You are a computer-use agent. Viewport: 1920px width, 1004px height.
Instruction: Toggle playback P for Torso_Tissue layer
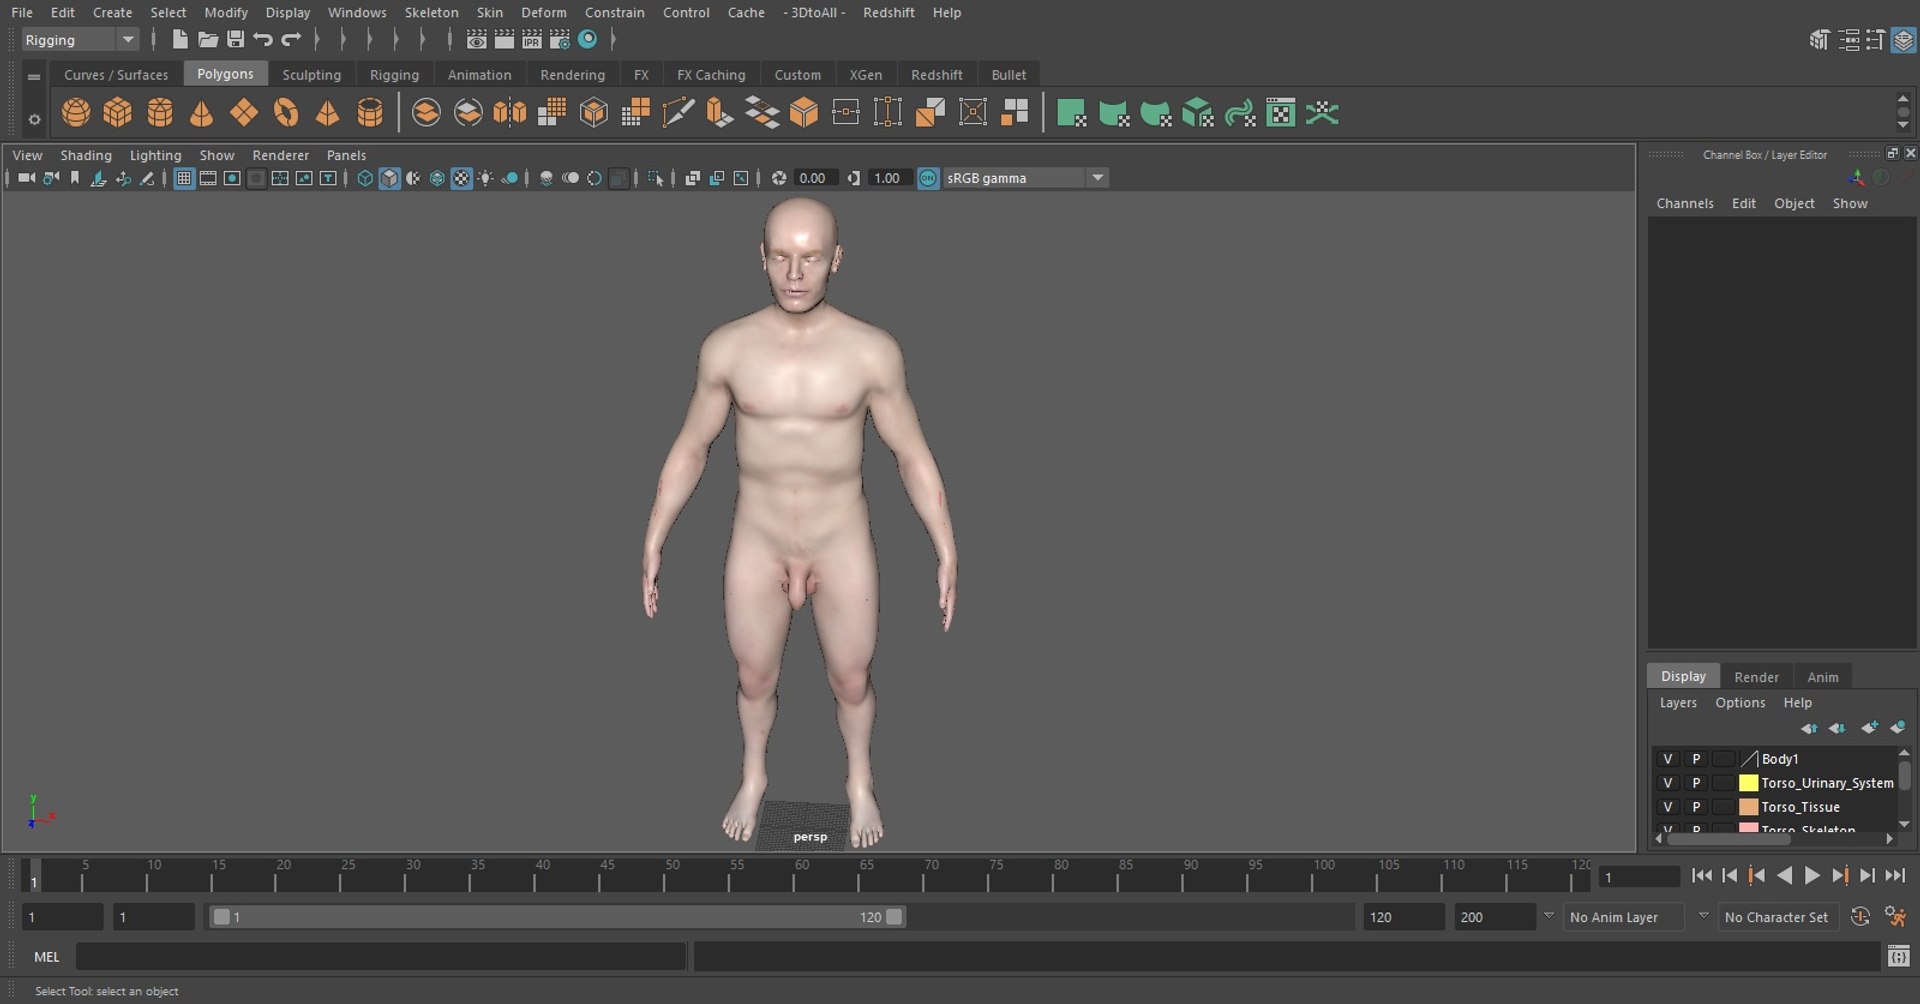[1696, 807]
